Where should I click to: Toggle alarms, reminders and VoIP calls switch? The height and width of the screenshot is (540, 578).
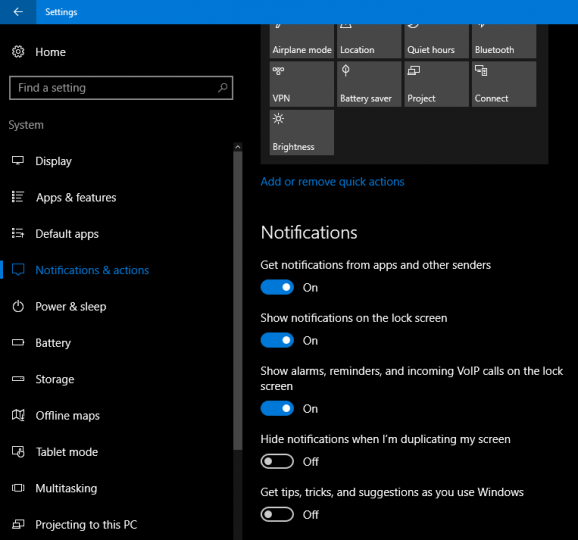point(277,408)
